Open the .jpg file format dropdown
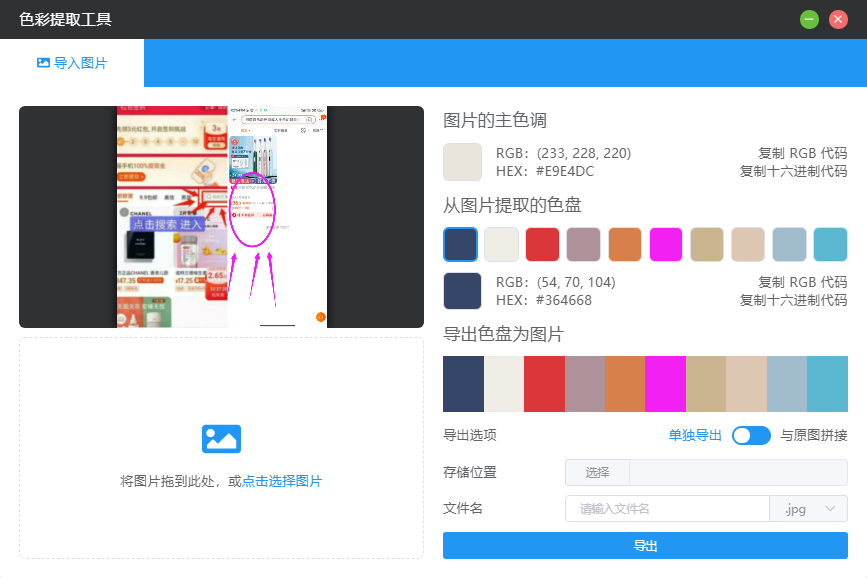Image resolution: width=867 pixels, height=578 pixels. click(808, 508)
